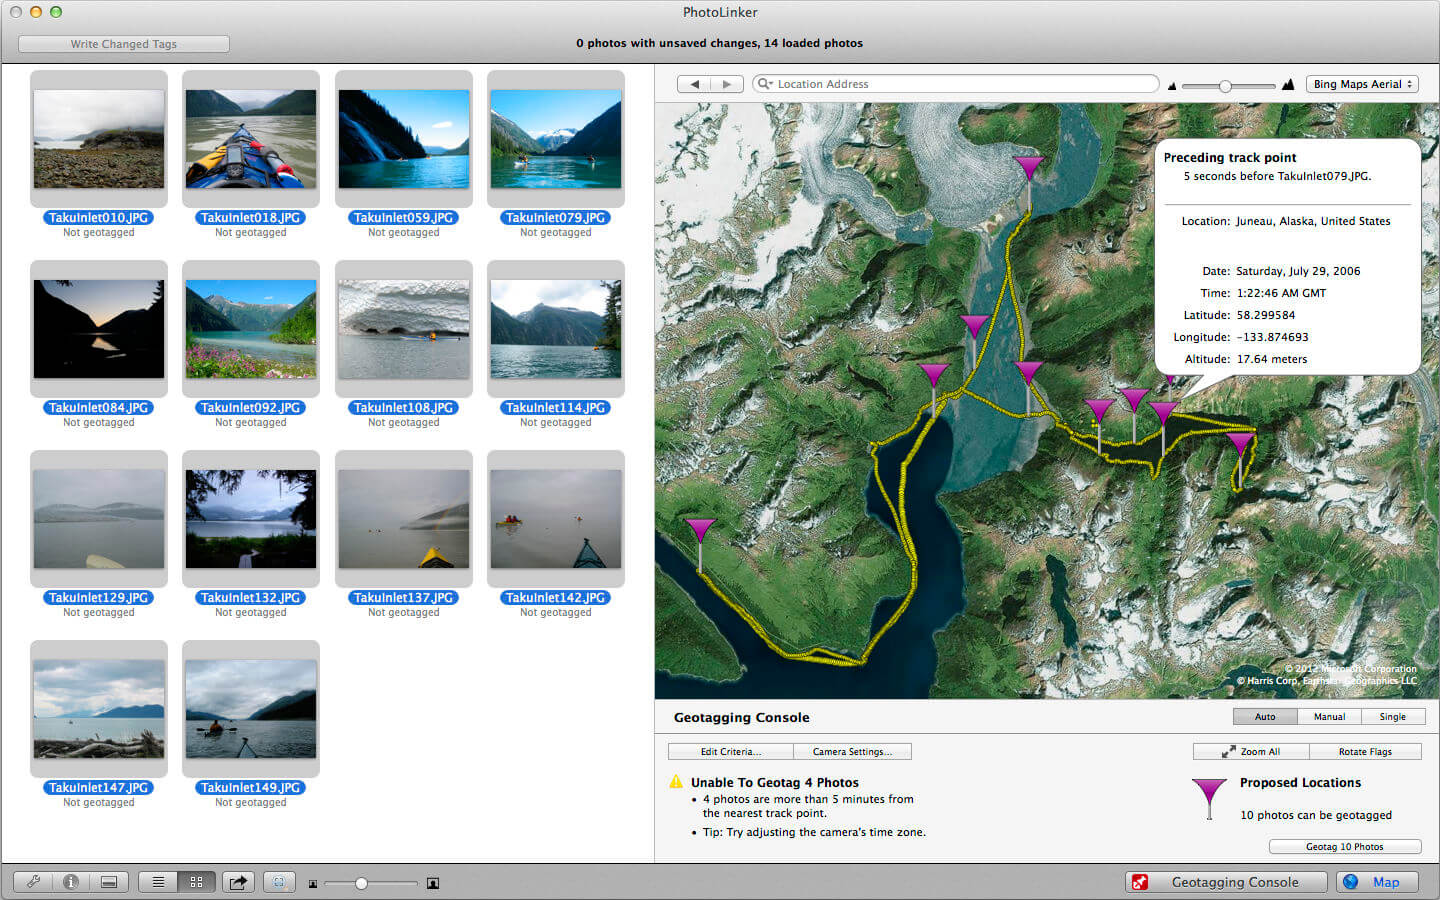Screen dimensions: 1440x900
Task: Open the wrench tools button
Action: (x=33, y=882)
